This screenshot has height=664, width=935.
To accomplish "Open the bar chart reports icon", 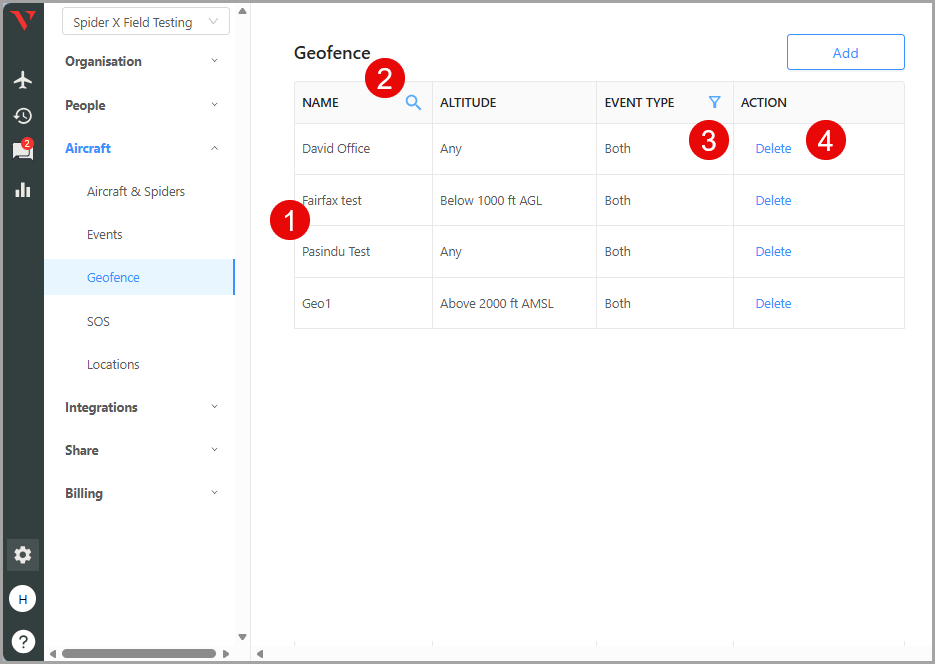I will 22,189.
